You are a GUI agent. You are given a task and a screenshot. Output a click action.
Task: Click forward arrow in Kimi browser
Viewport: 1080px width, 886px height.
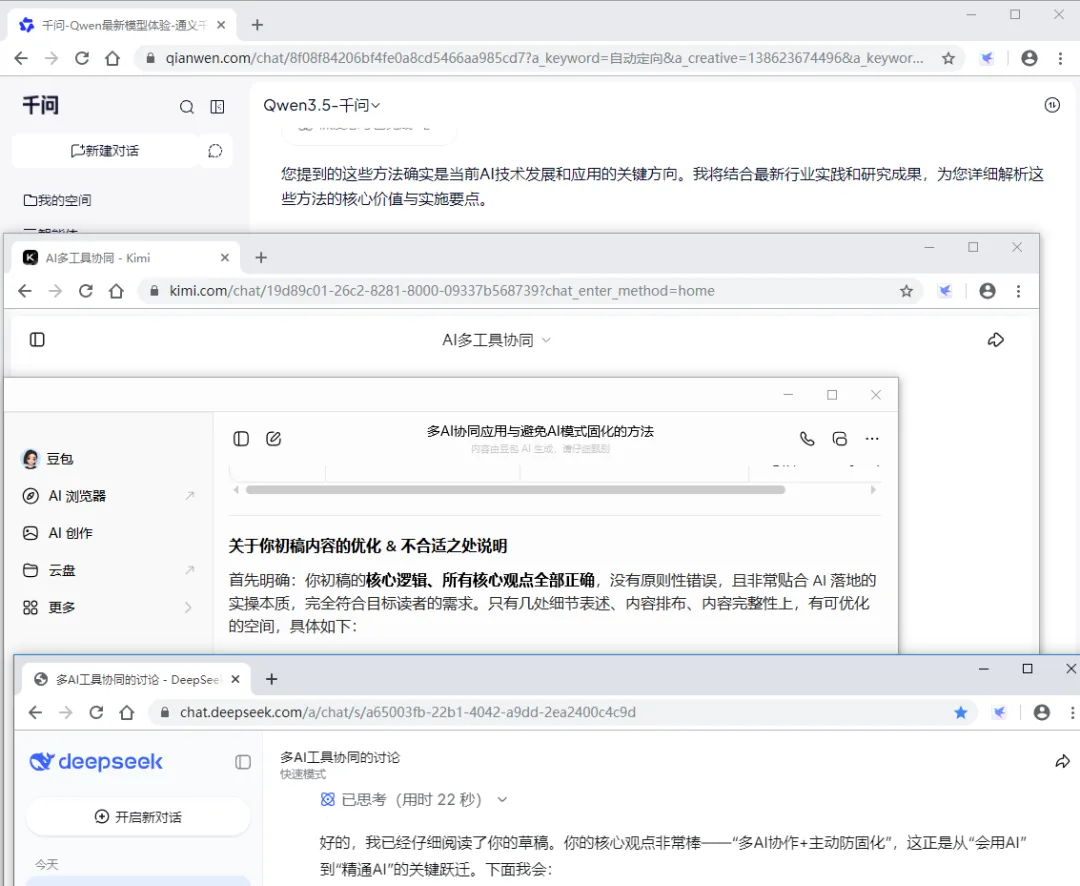(56, 291)
